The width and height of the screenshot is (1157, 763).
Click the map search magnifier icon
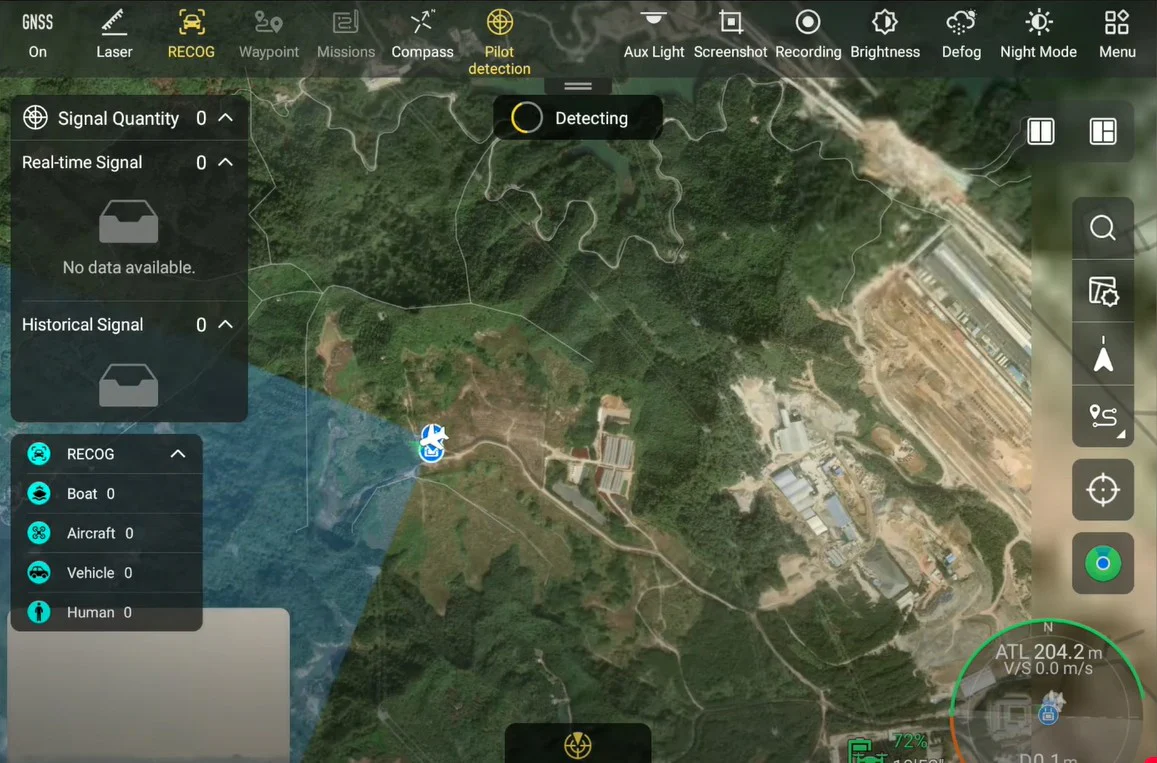pyautogui.click(x=1103, y=228)
